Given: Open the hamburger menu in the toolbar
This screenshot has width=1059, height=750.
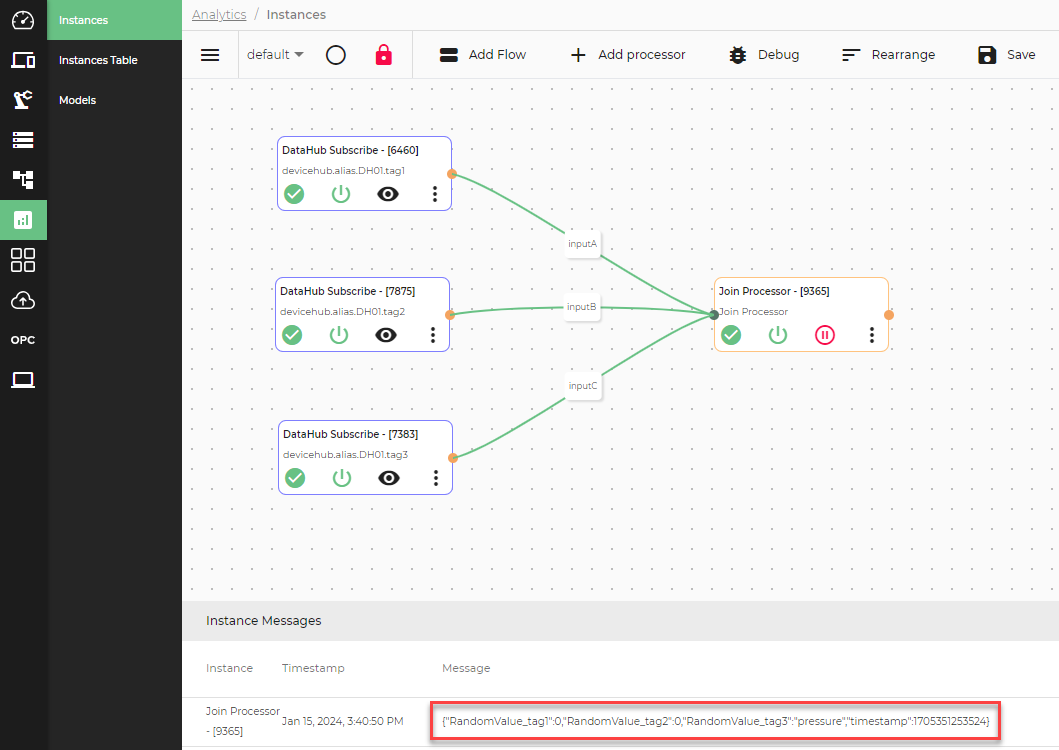Looking at the screenshot, I should 210,55.
